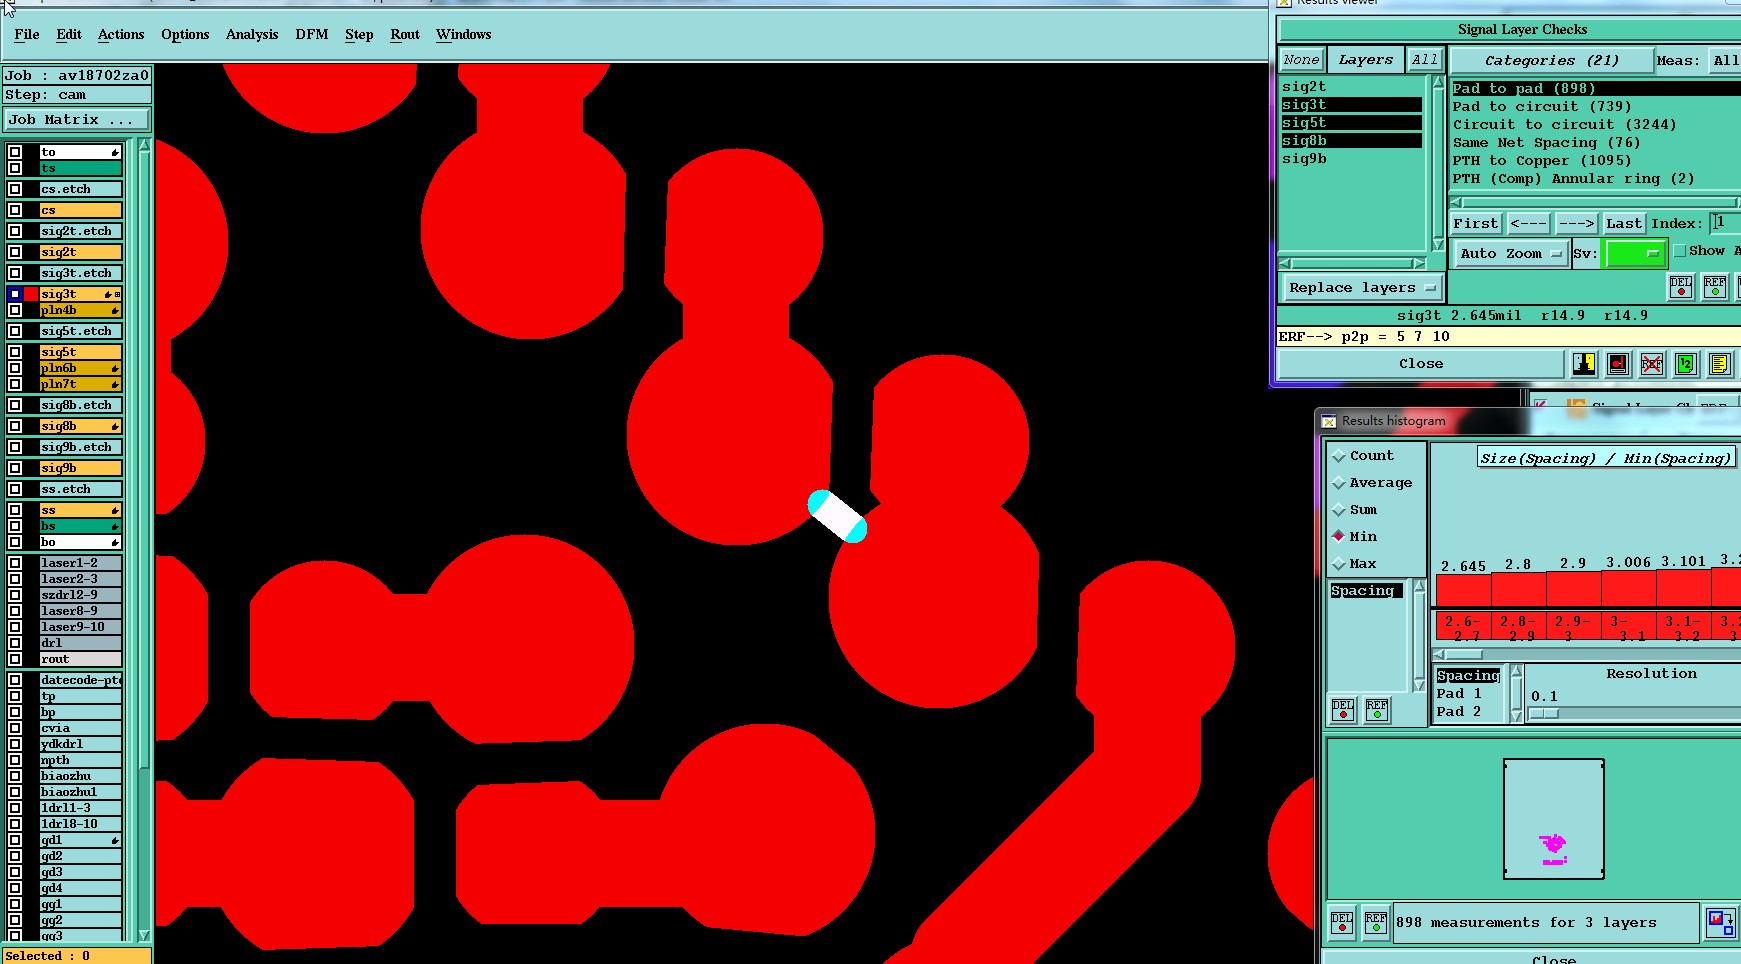
Task: Click the 2.8-2.9 range cell
Action: click(x=1518, y=627)
